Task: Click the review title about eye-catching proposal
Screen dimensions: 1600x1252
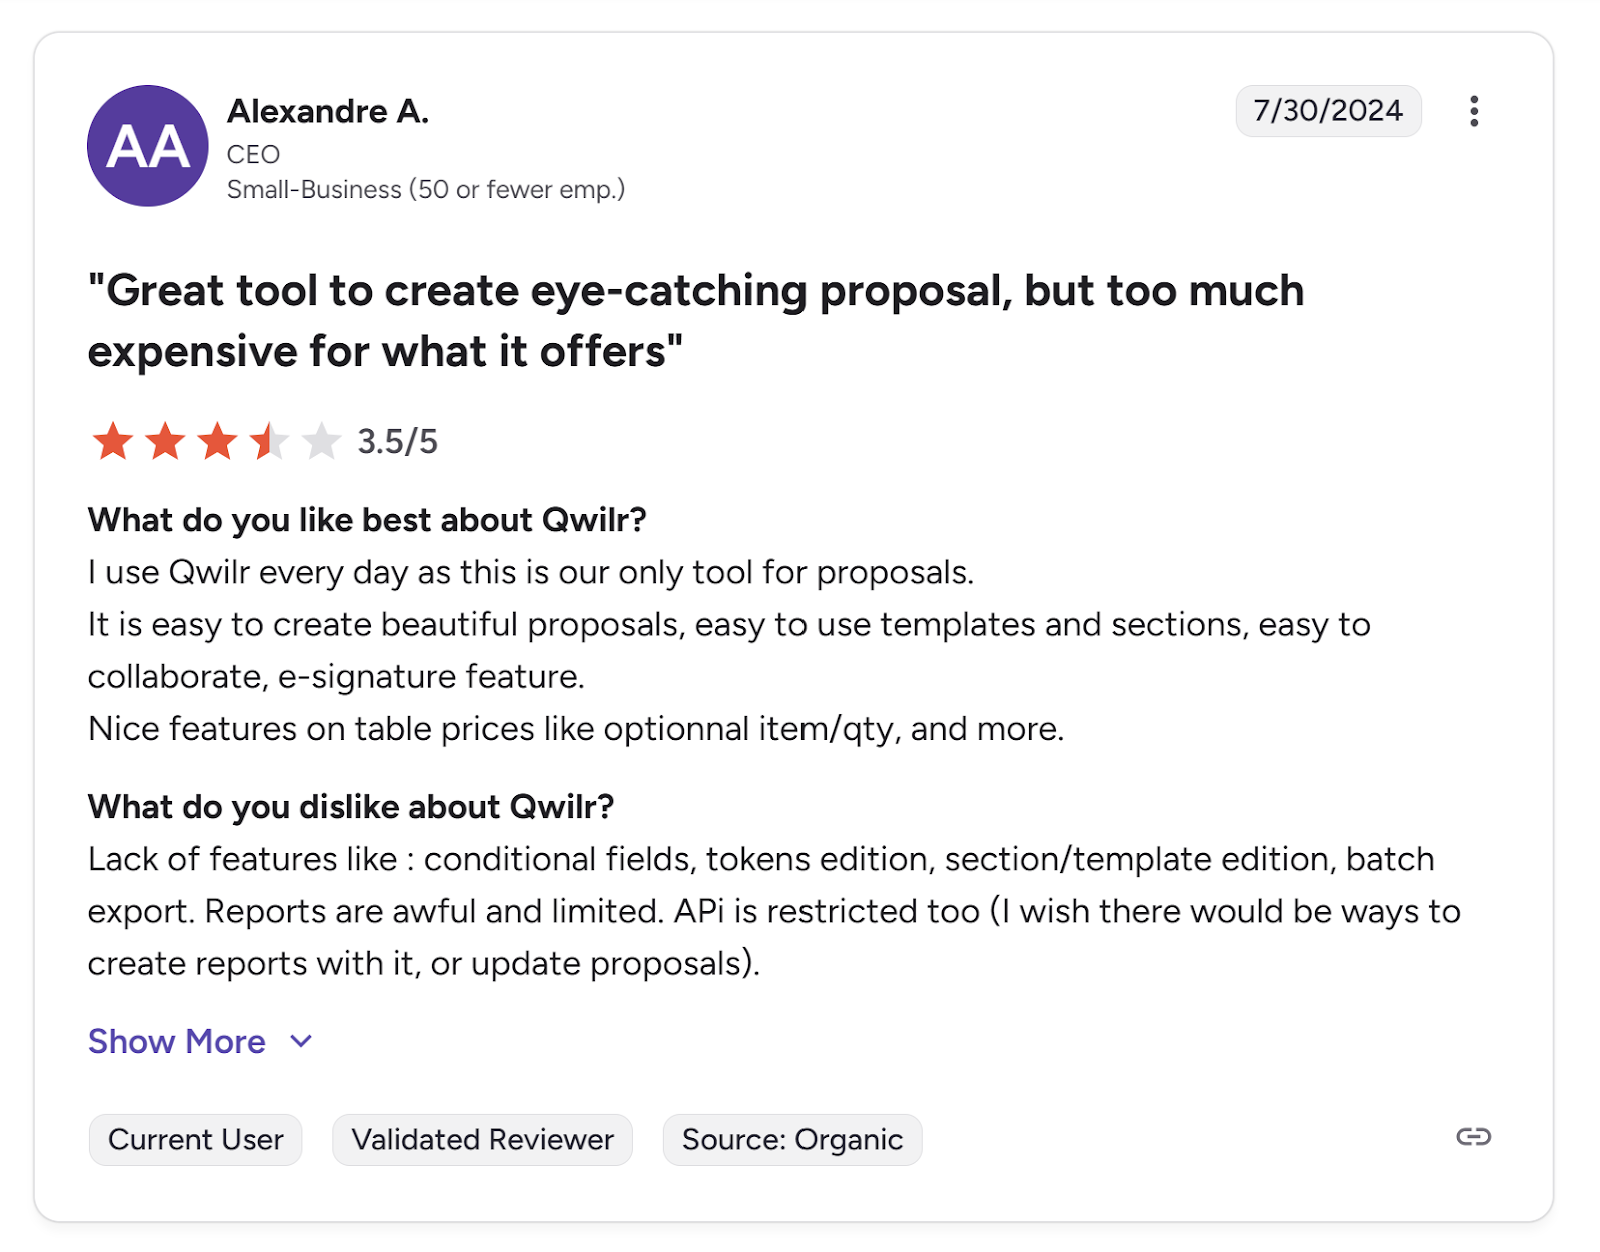Action: 695,321
